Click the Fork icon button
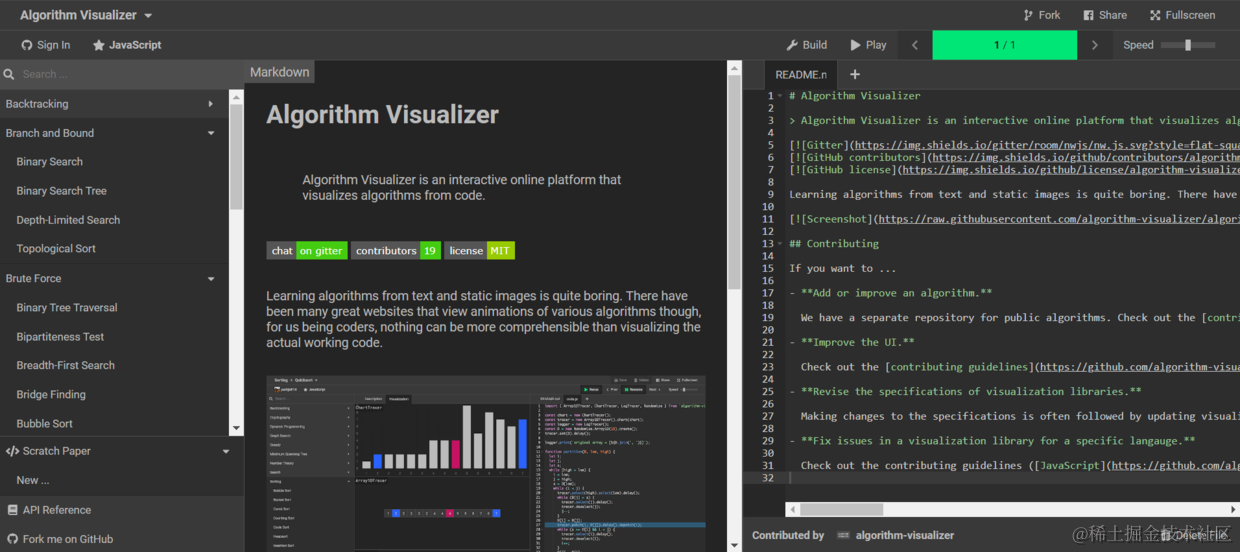Image resolution: width=1240 pixels, height=552 pixels. tap(1041, 15)
